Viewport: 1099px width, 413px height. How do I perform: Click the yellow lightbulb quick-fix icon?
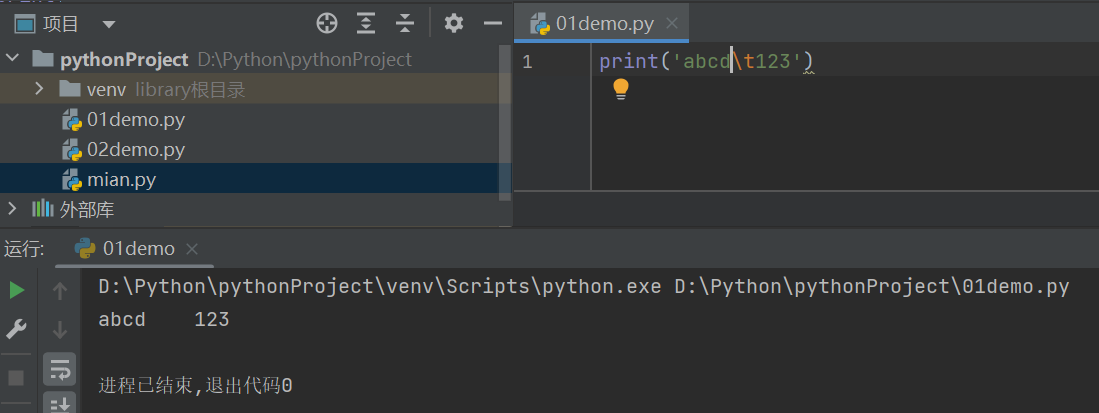coord(620,89)
